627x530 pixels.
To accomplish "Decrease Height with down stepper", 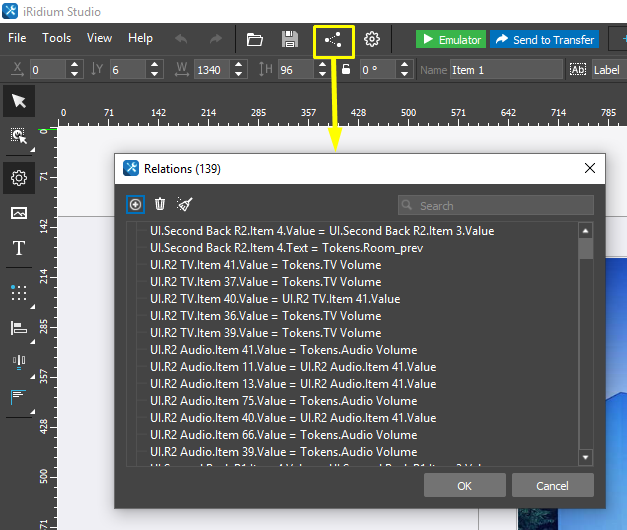I will coord(323,74).
